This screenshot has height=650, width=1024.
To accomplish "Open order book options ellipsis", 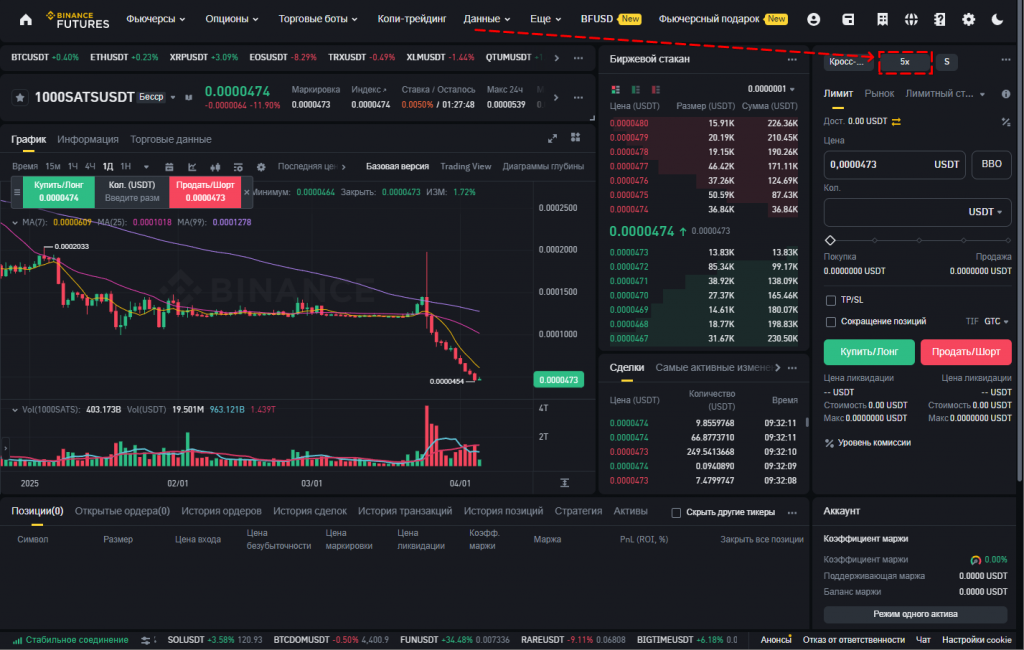I will (792, 59).
